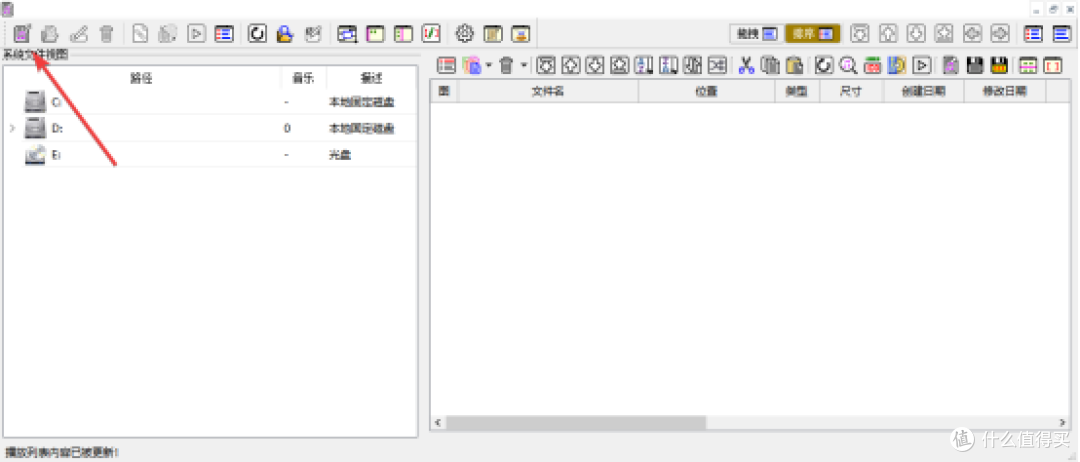This screenshot has width=1080, height=462.
Task: Click the 路径 column header
Action: 141,78
